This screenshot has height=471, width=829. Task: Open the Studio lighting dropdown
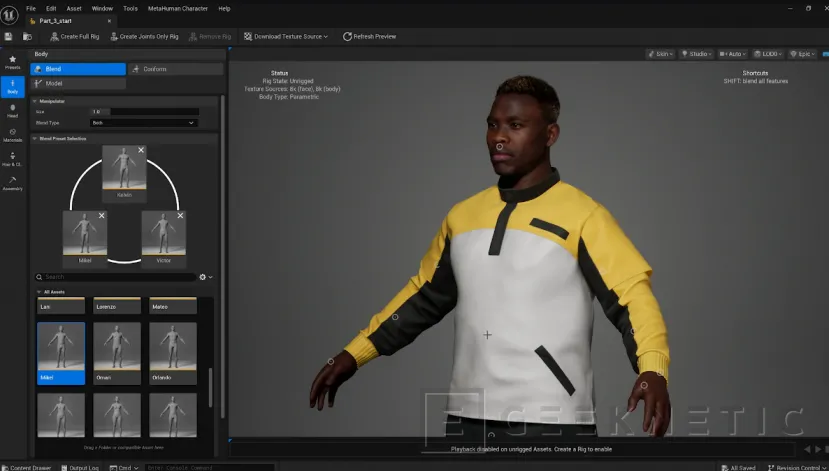(x=696, y=54)
